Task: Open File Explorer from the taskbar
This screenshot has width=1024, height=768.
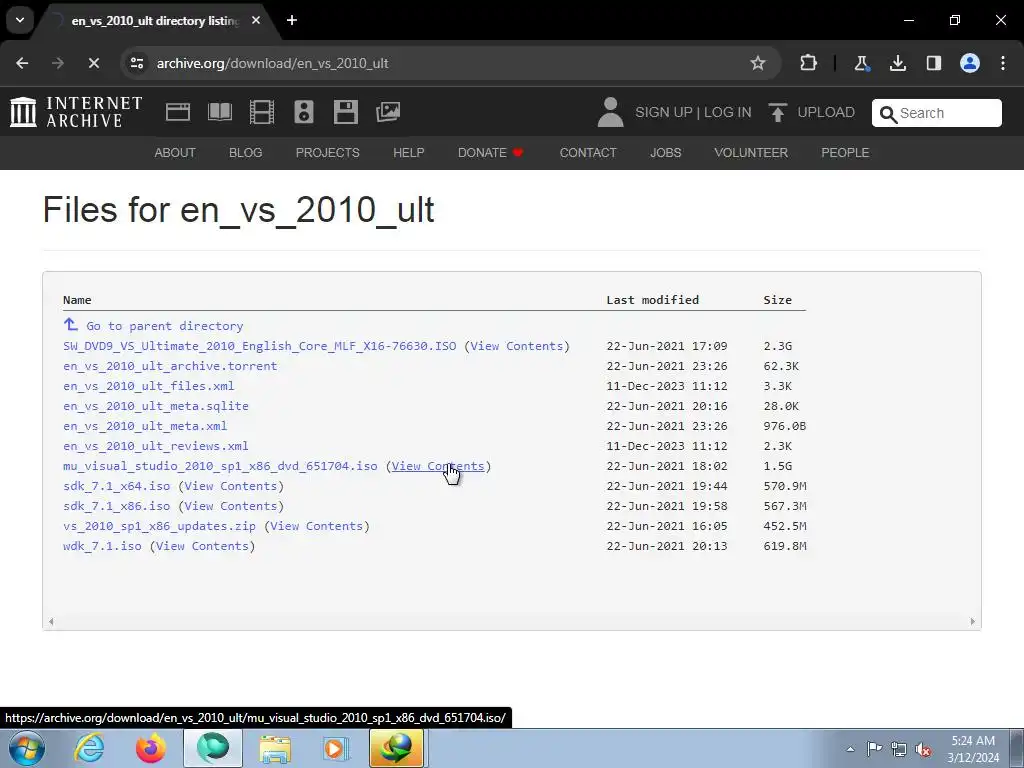Action: coord(275,748)
